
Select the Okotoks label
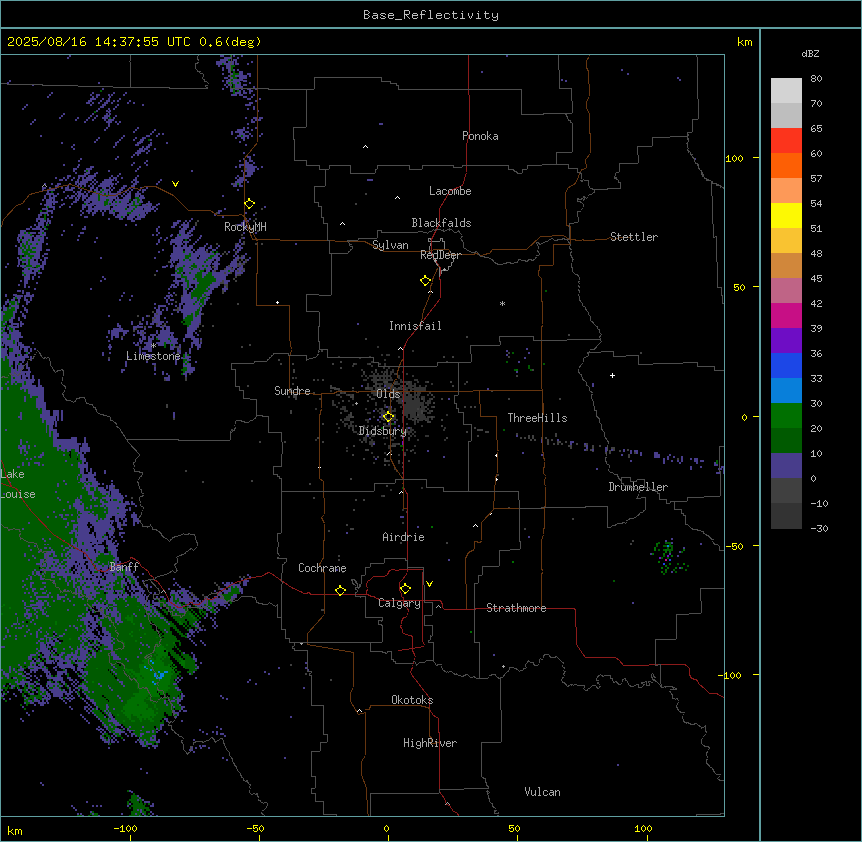pos(412,700)
